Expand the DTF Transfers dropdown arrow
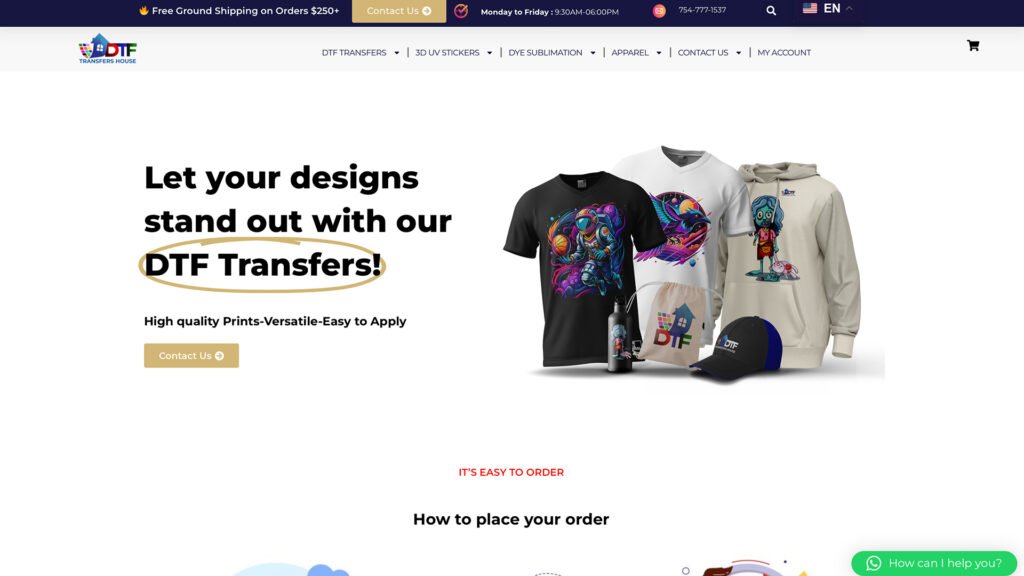Screen dimensions: 1024x576 coord(396,53)
